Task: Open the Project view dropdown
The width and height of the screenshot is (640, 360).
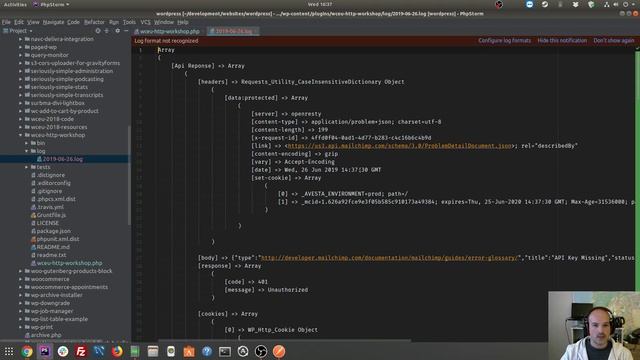Action: click(18, 31)
